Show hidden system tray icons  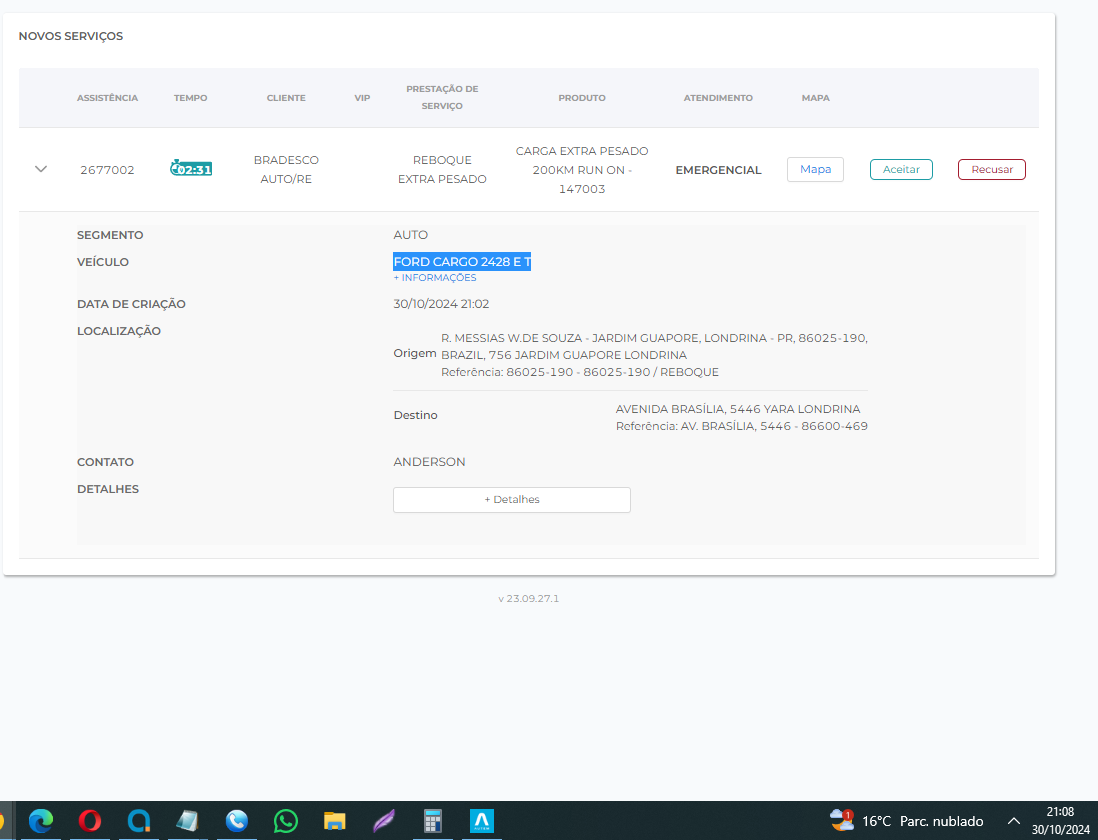click(1013, 821)
